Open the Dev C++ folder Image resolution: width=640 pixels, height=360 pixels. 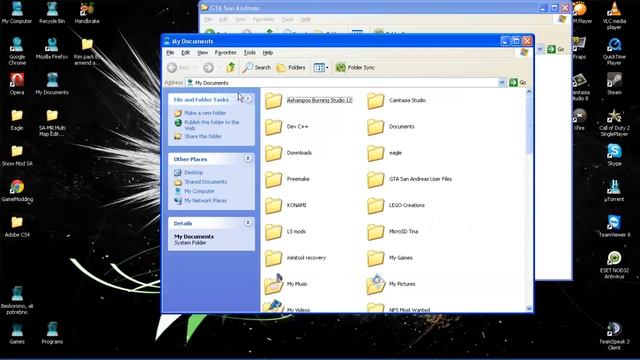coord(287,127)
